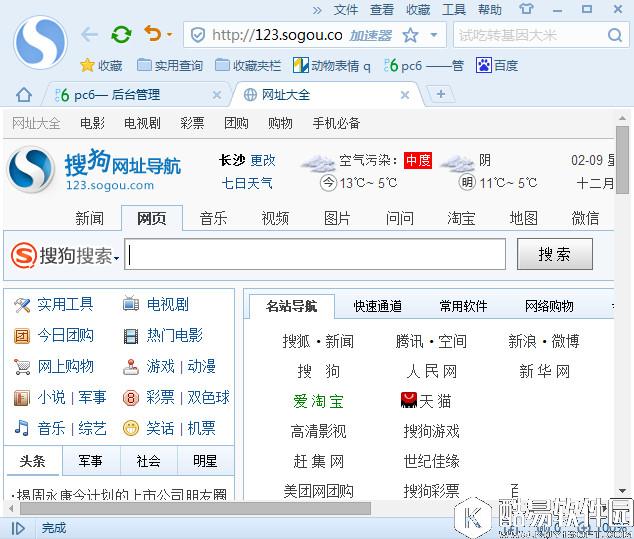Click the home icon beside tabs

(24, 95)
